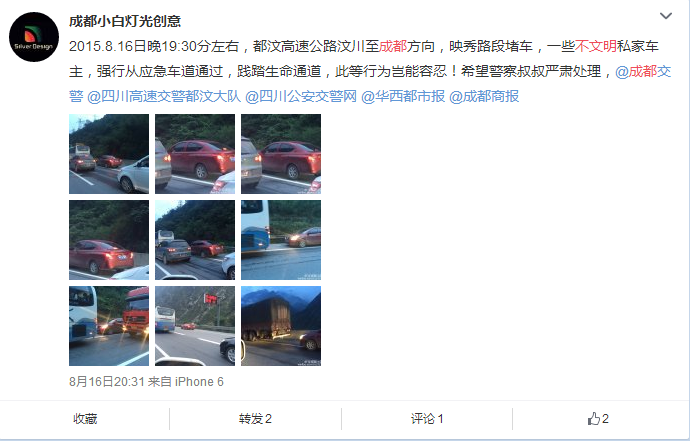Screen dimensions: 690x441
Task: Open the Silver Design profile avatar
Action: (x=34, y=37)
